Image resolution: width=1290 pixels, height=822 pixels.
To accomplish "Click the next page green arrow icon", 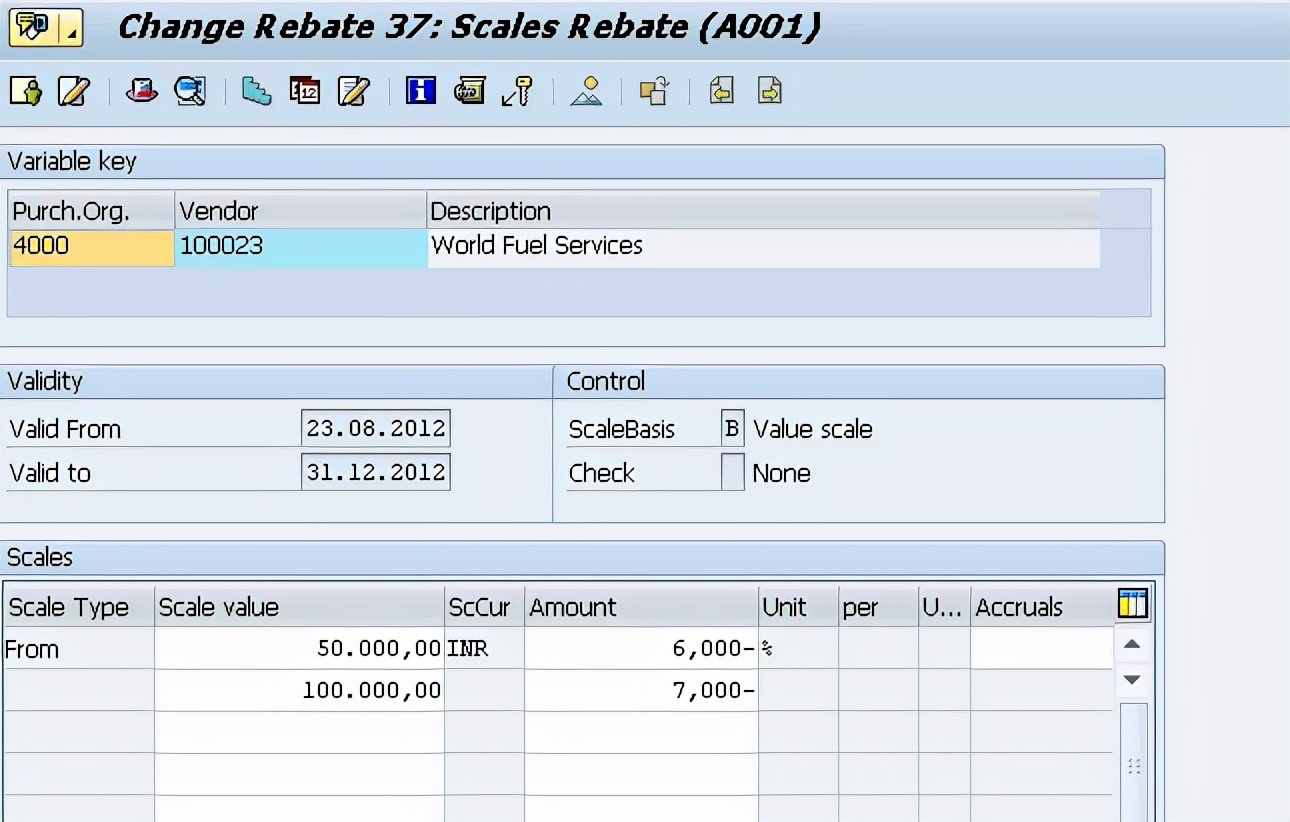I will [769, 92].
